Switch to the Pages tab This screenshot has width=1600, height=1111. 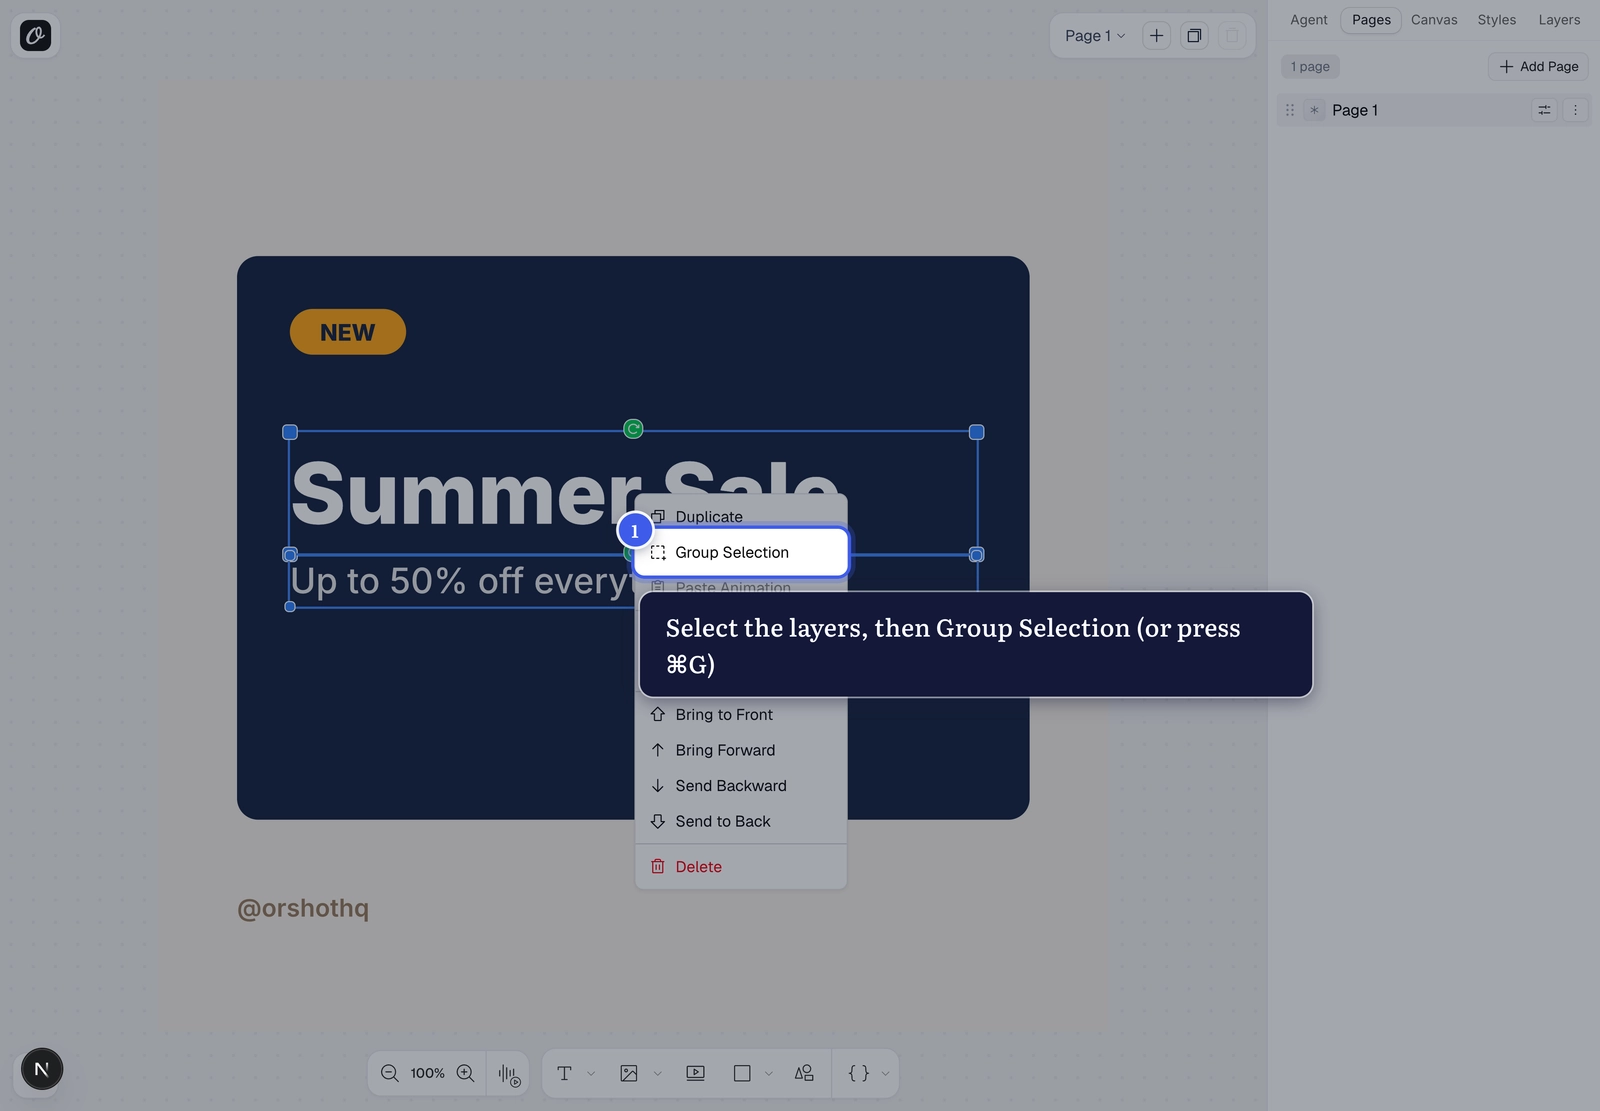pyautogui.click(x=1371, y=20)
